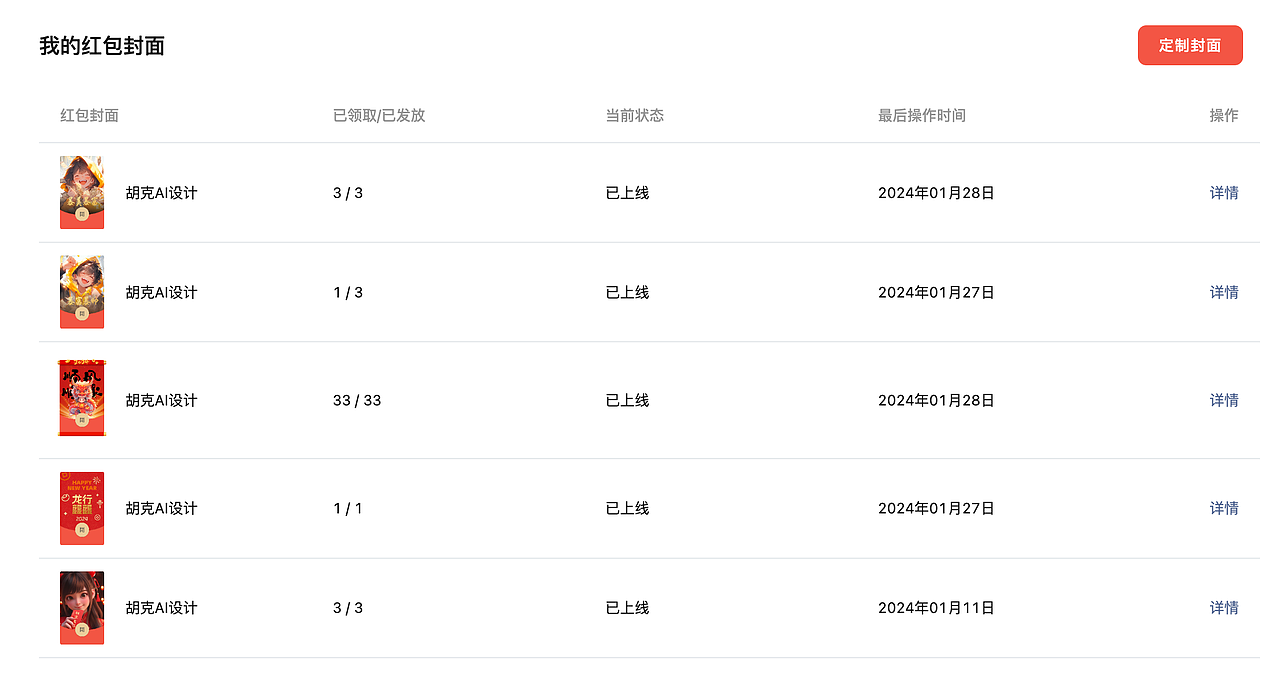Open 详情 for the first cover row
Image resolution: width=1280 pixels, height=673 pixels.
[1224, 193]
